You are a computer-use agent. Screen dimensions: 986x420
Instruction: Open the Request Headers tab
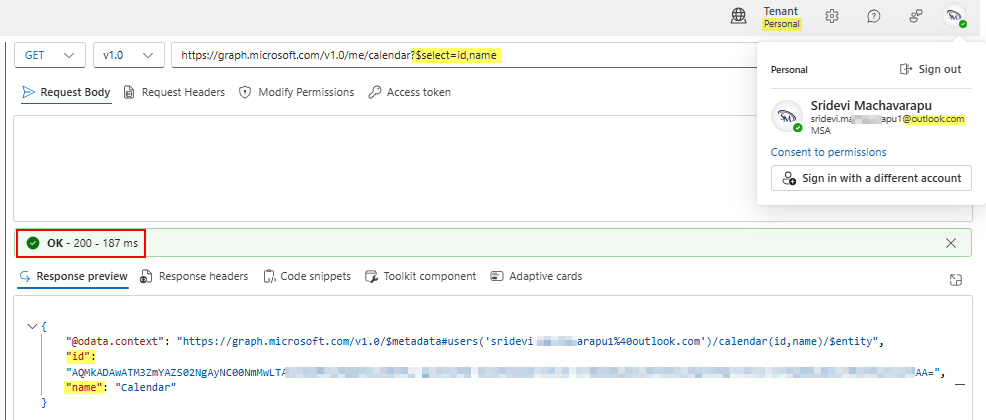(174, 92)
